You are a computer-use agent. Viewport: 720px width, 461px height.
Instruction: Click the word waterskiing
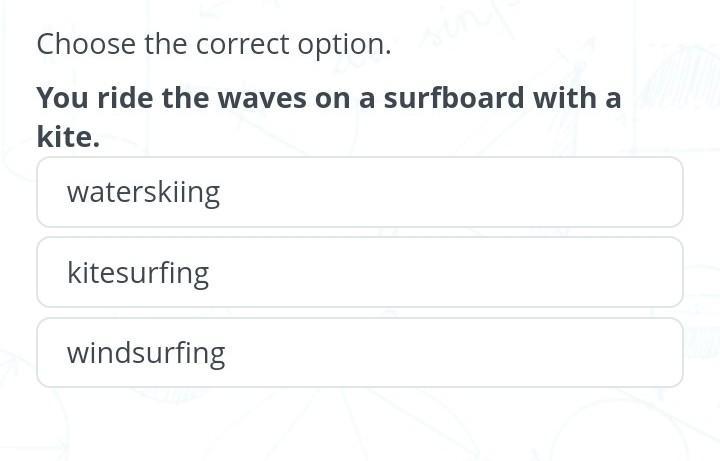pyautogui.click(x=143, y=192)
